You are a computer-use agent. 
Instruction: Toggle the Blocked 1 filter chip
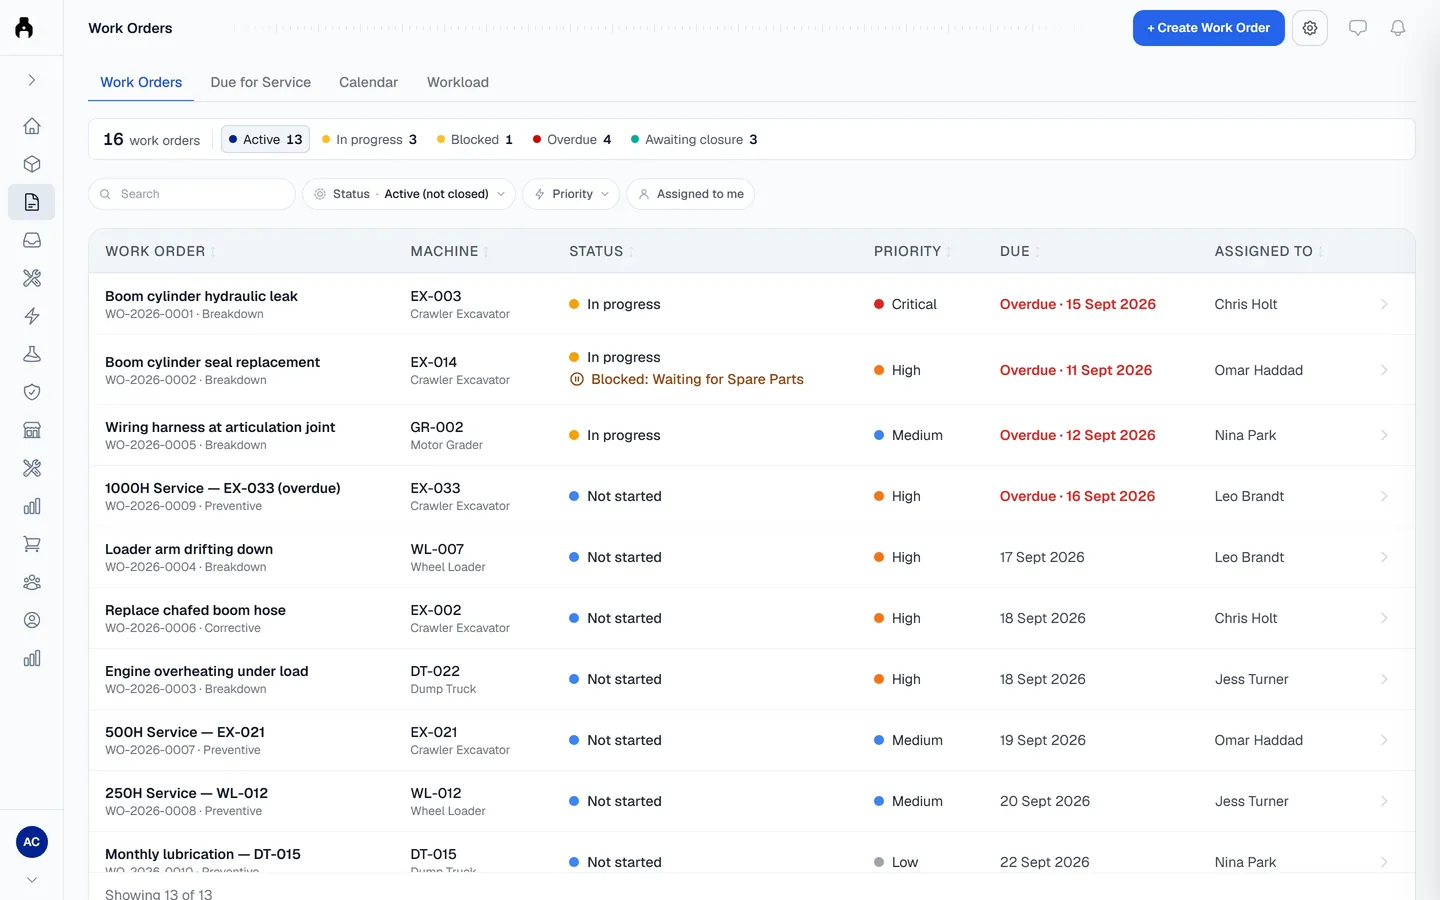[475, 139]
